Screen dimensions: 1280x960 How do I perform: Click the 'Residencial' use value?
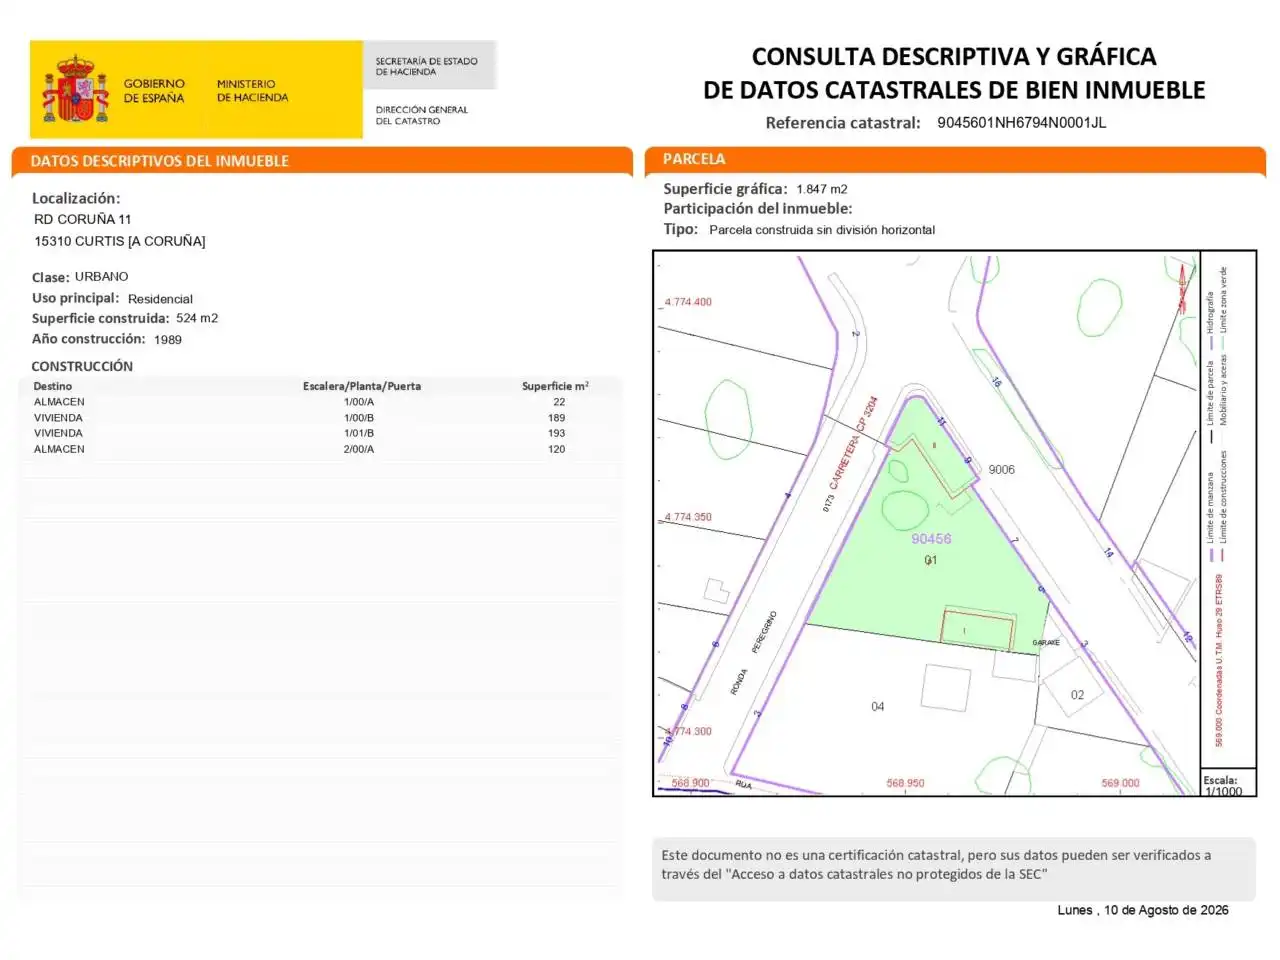click(x=160, y=299)
